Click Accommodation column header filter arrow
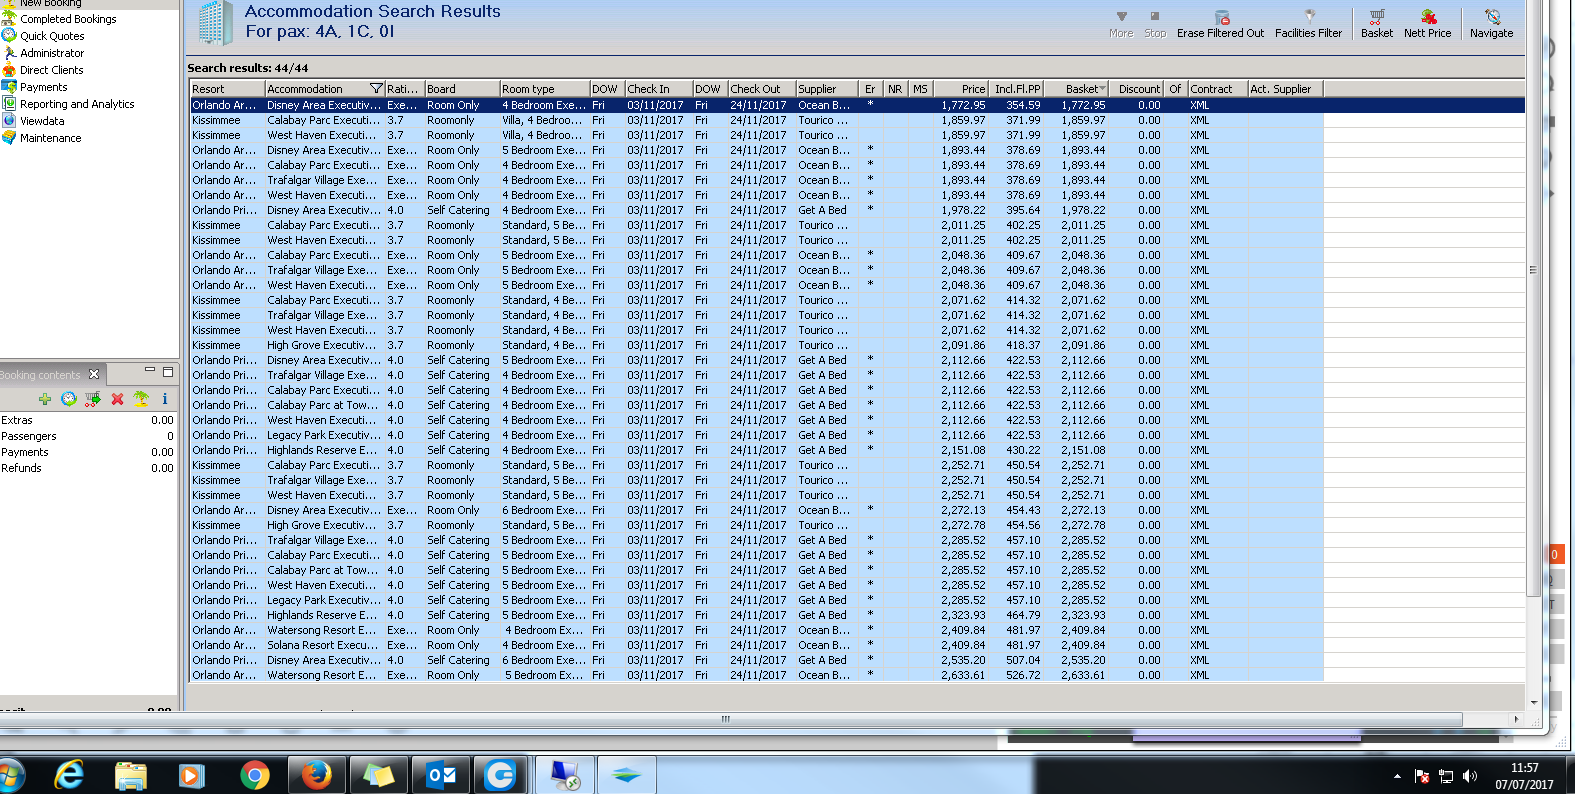This screenshot has width=1575, height=794. point(376,89)
